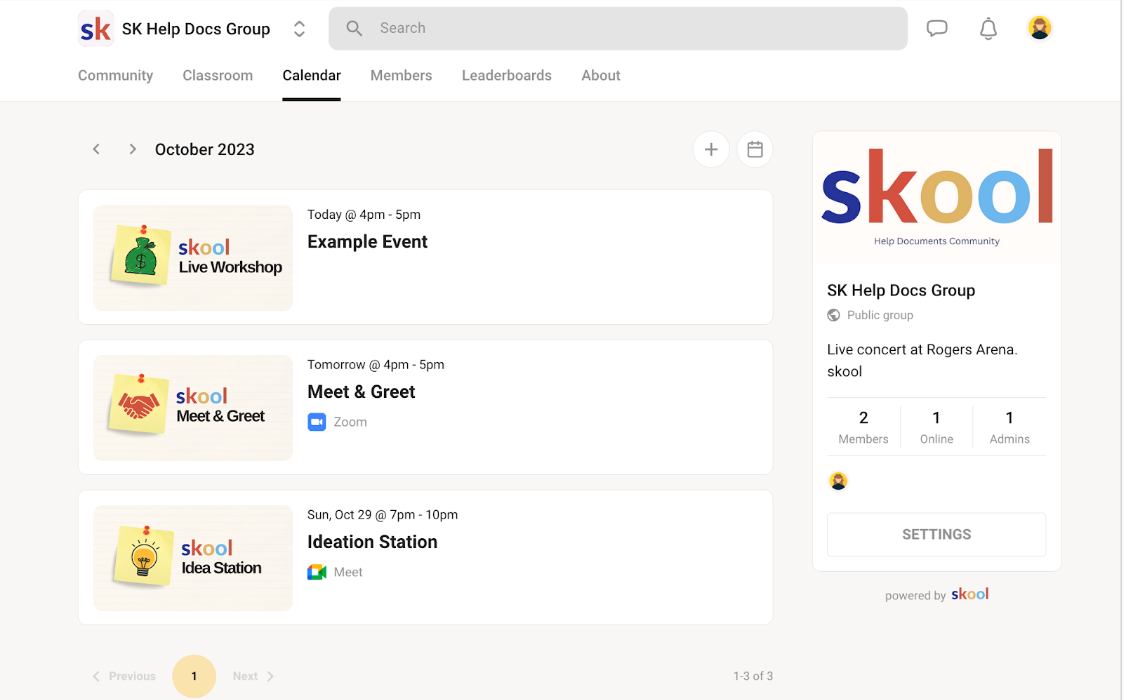Image resolution: width=1124 pixels, height=700 pixels.
Task: Open the chat messages icon
Action: click(x=937, y=29)
